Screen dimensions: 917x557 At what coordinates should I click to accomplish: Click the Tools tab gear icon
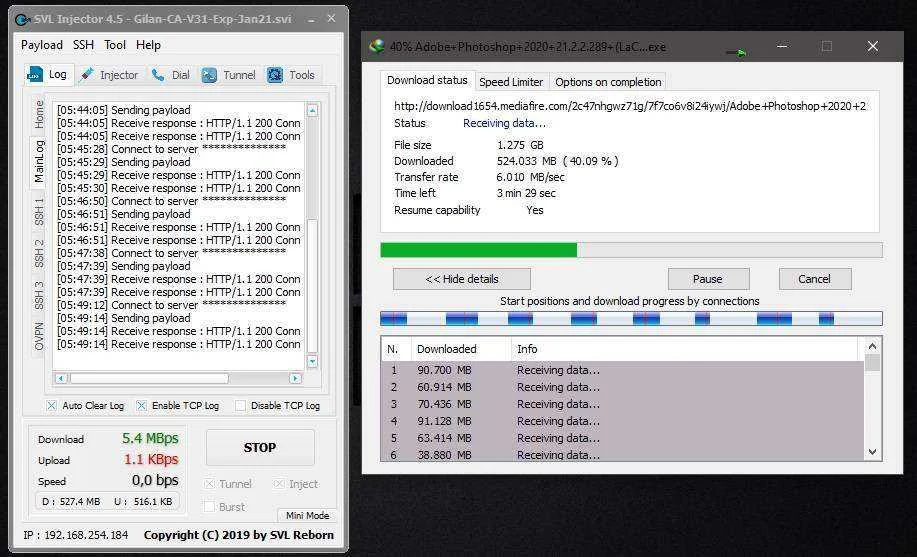275,75
